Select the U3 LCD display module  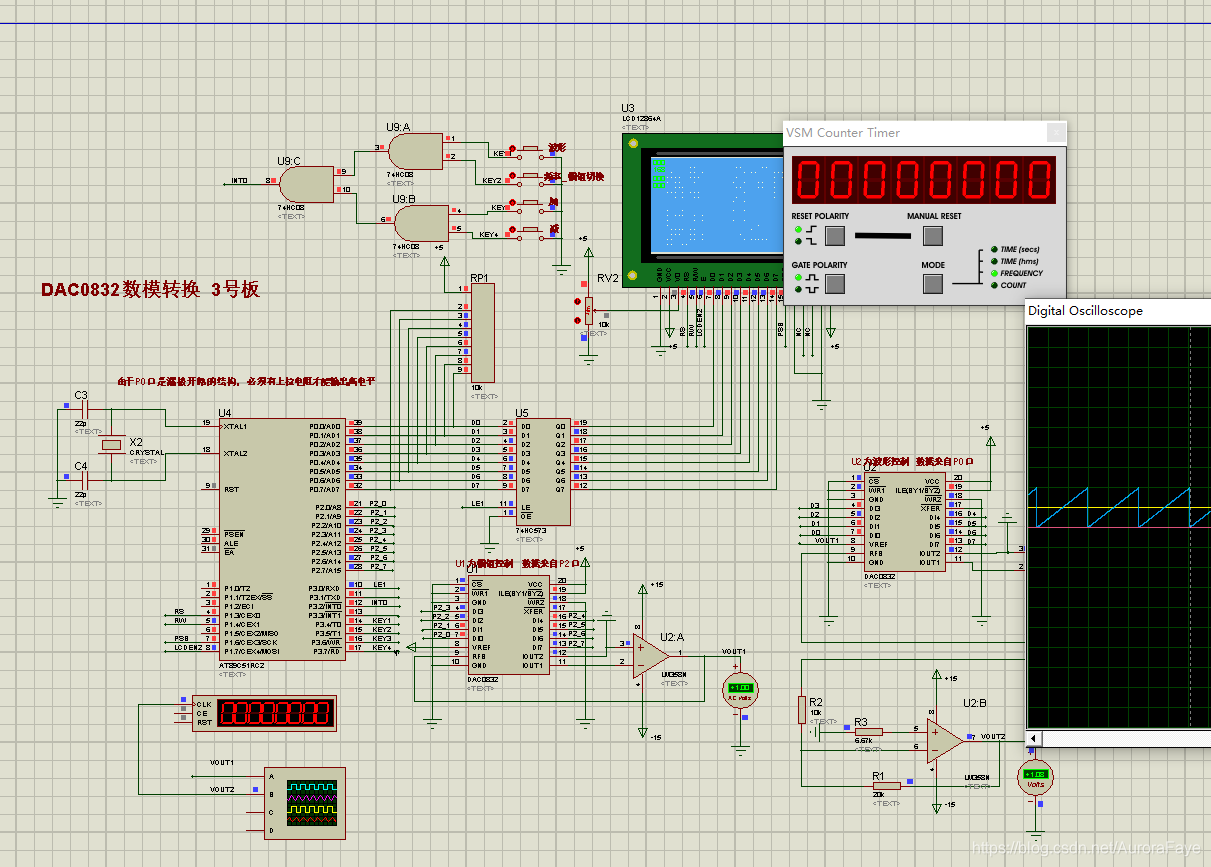click(703, 210)
